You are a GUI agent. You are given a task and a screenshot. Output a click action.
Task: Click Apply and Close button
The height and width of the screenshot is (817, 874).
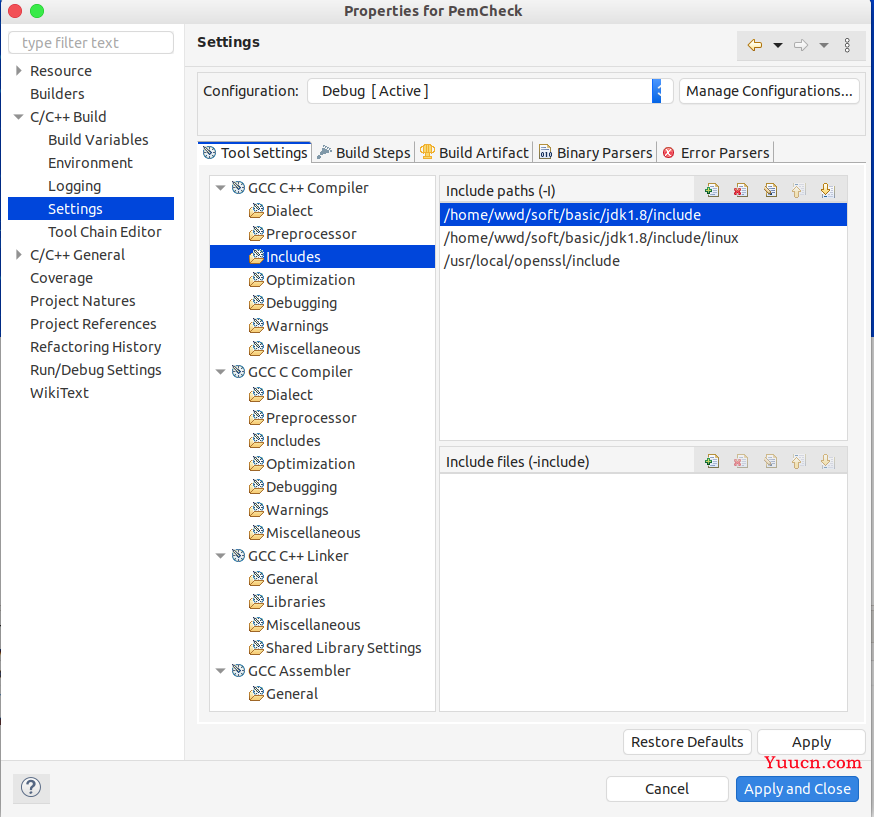pyautogui.click(x=797, y=789)
